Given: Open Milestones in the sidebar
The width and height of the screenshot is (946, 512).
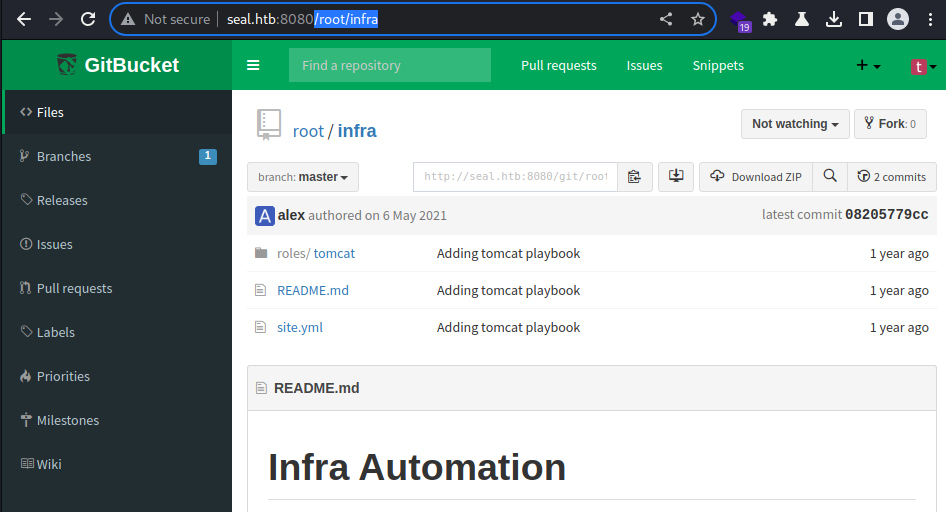Looking at the screenshot, I should click(117, 420).
